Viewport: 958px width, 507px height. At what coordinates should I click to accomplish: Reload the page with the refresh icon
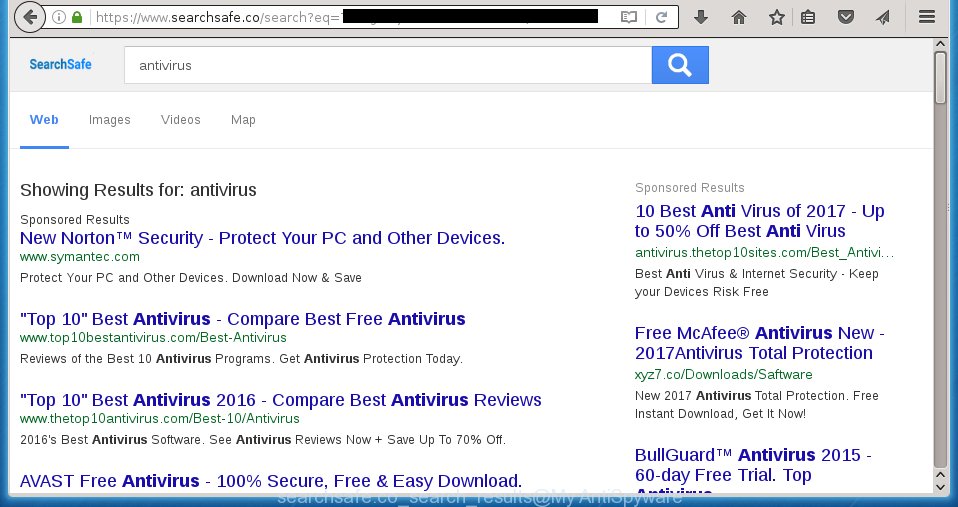coord(661,17)
